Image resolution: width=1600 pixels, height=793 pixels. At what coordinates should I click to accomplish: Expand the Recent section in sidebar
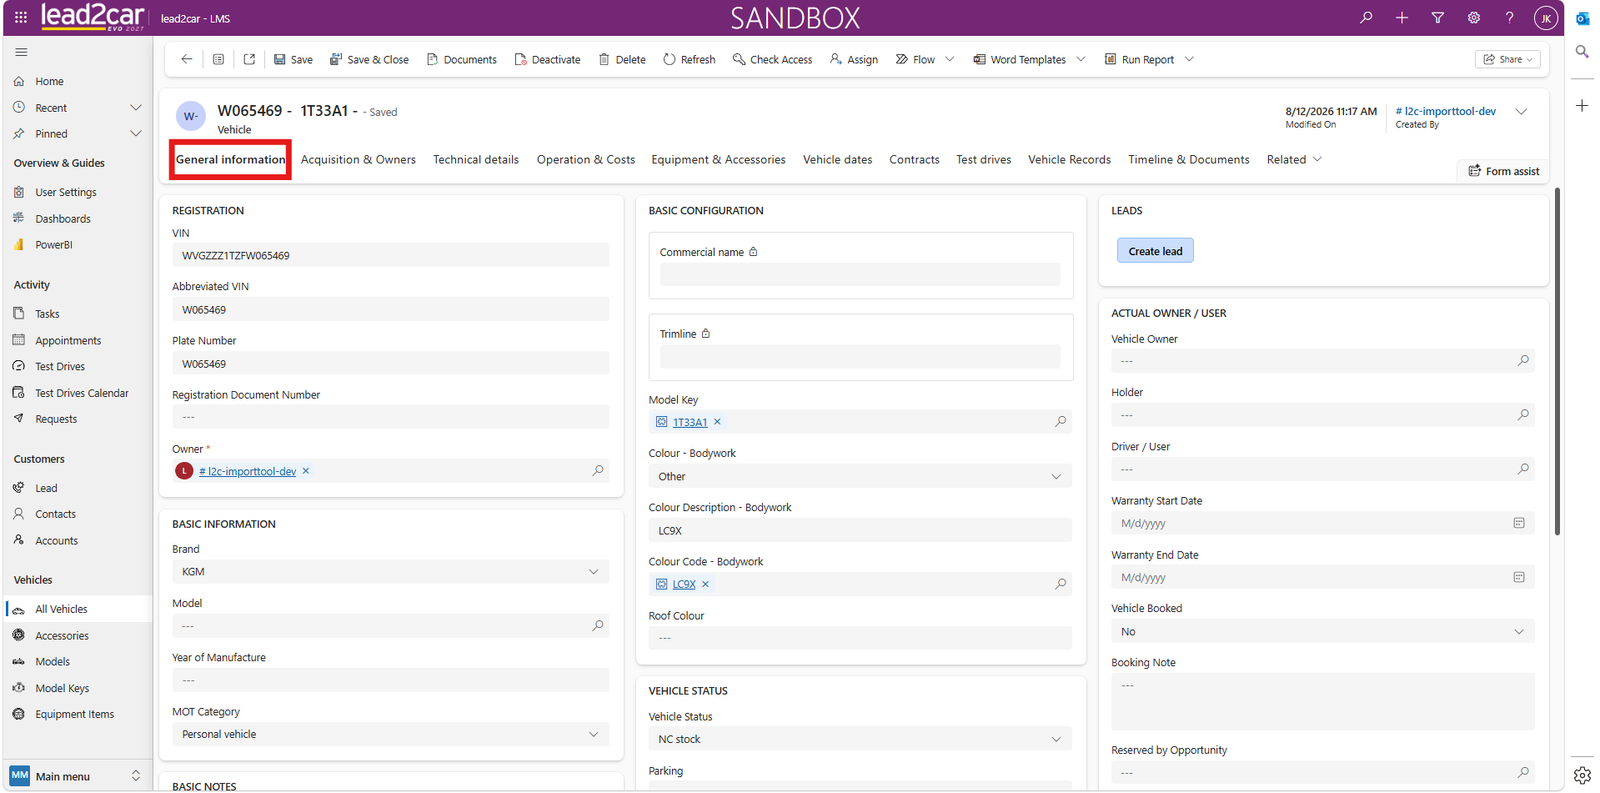(x=136, y=108)
